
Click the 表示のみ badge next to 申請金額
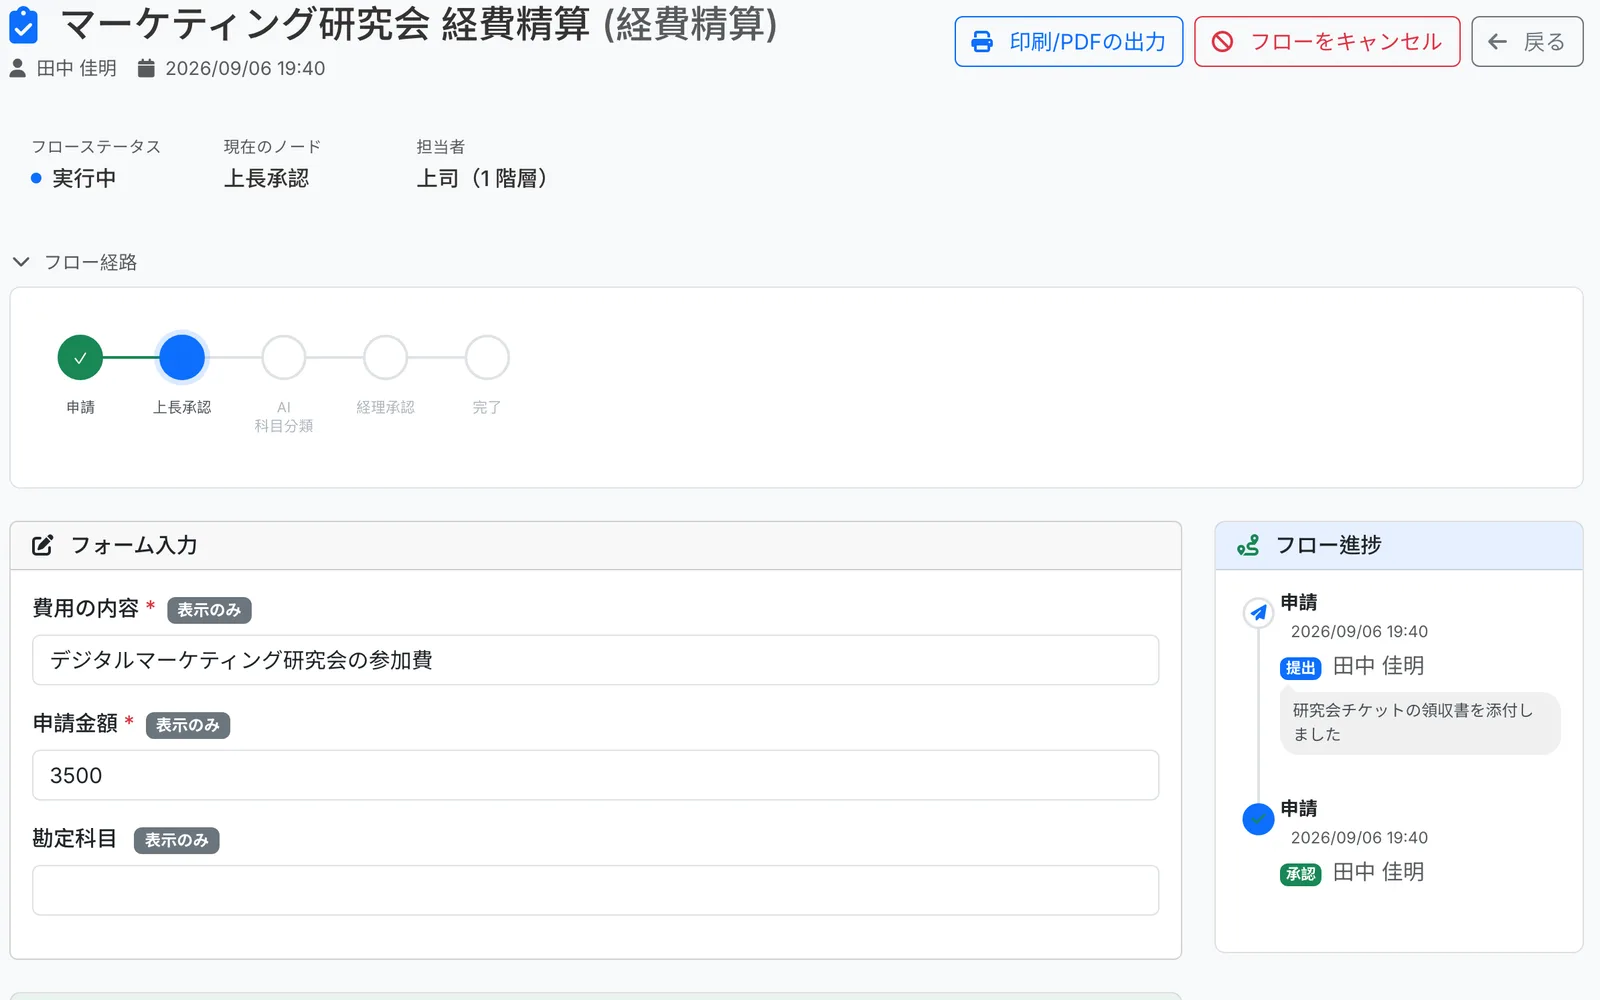(188, 725)
